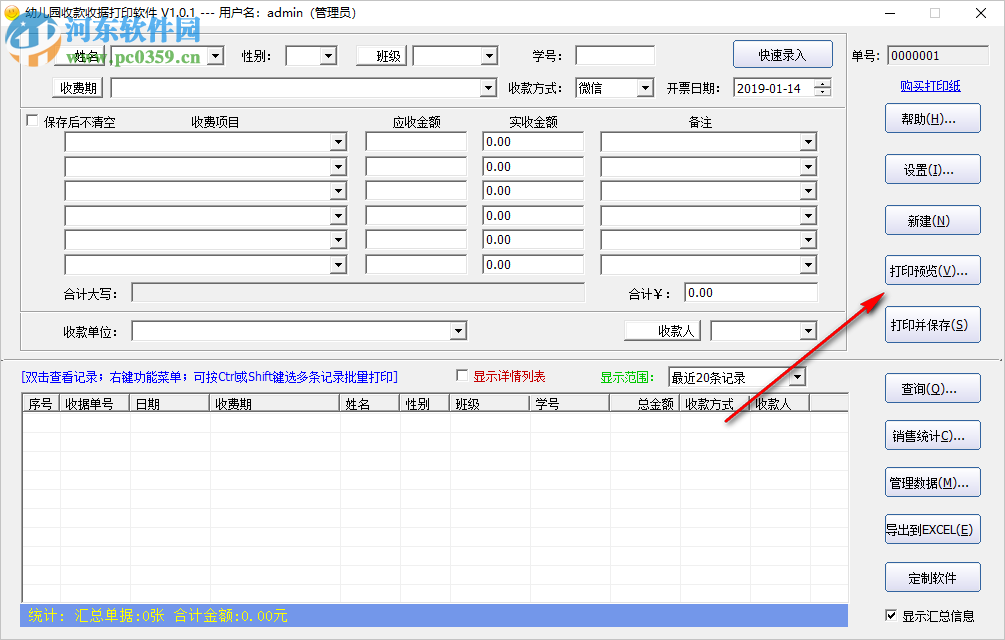Sort by 收据单号 column header
Screen dimensions: 1005x640
pyautogui.click(x=95, y=404)
